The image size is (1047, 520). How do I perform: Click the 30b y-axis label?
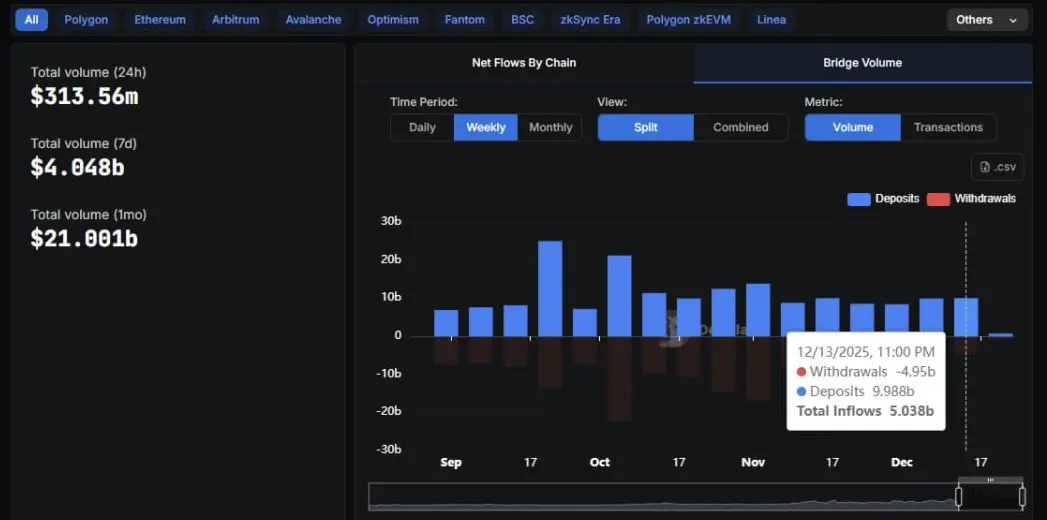coord(390,221)
